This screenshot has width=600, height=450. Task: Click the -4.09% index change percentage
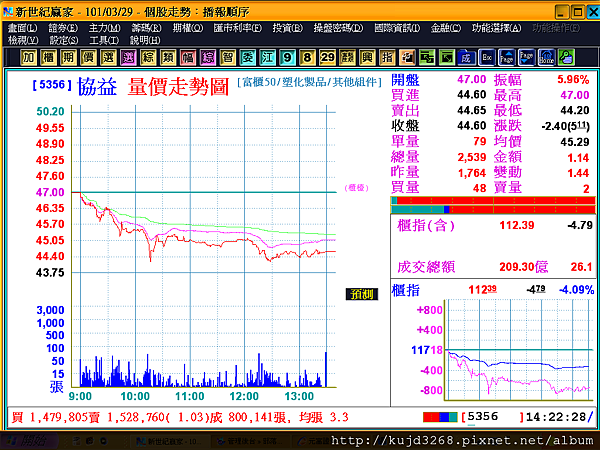coord(577,290)
